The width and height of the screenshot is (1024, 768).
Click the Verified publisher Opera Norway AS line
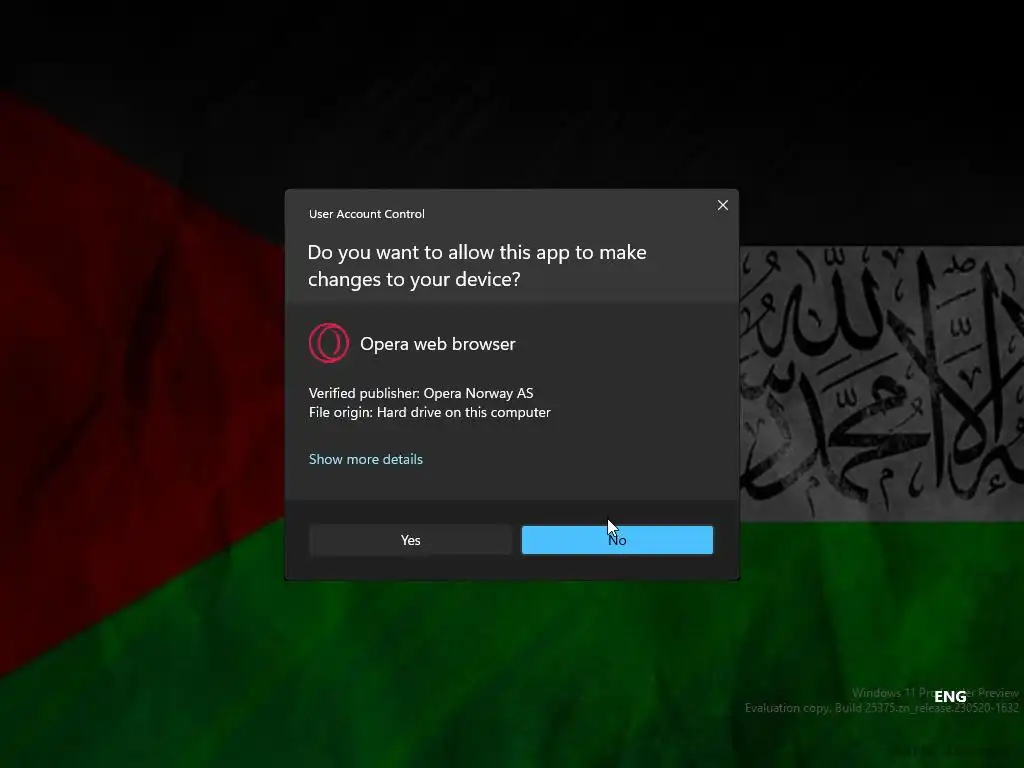point(421,393)
